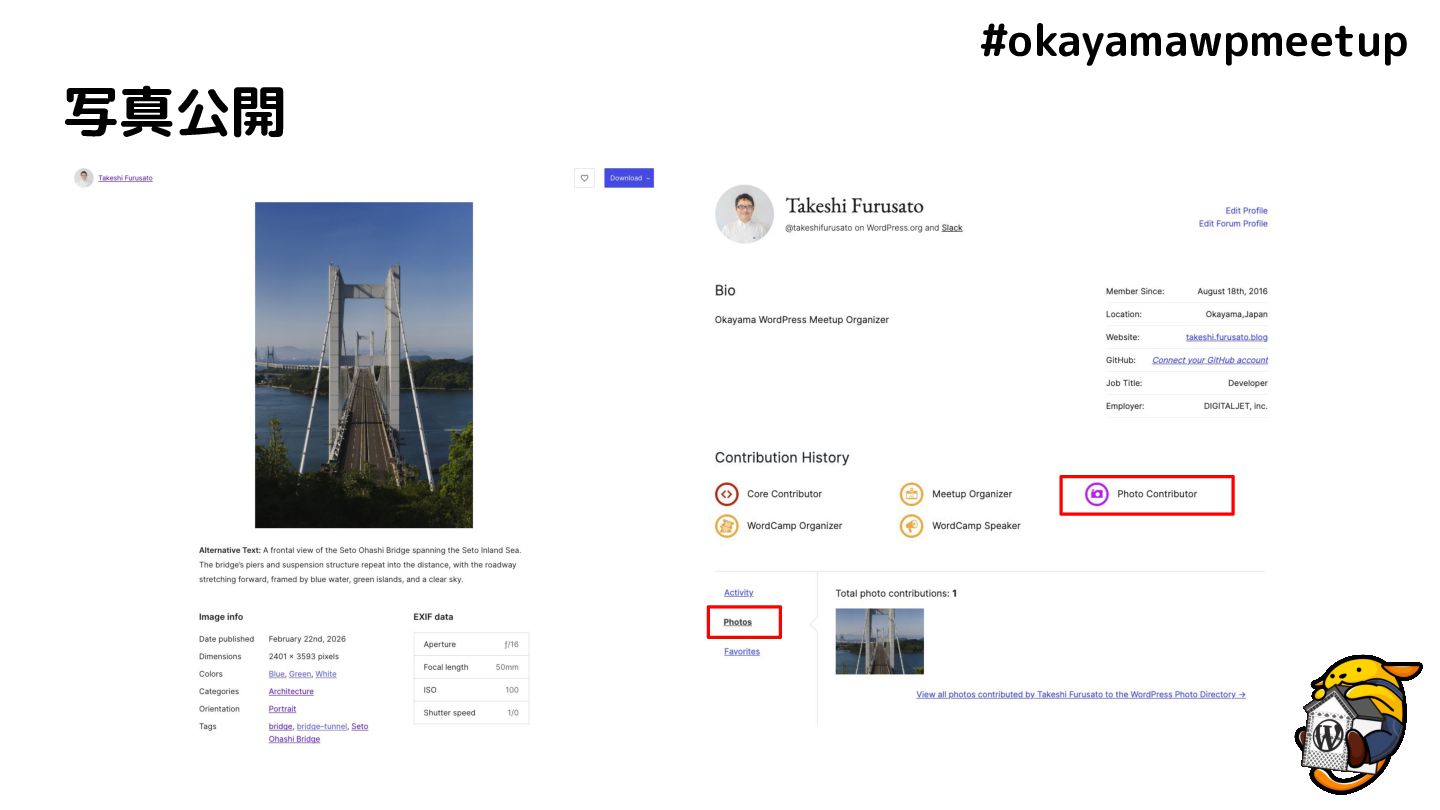Click Takeshi Furusato author link above photo

tap(125, 178)
